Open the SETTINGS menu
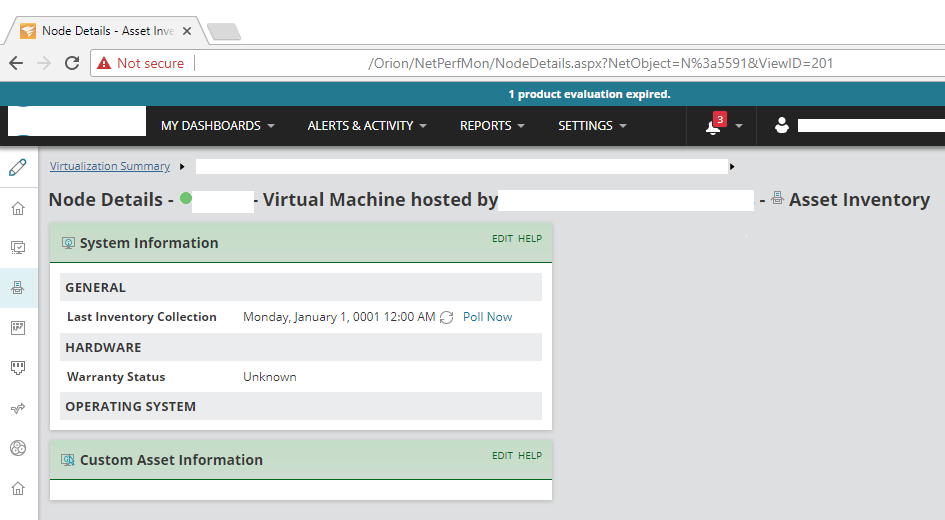 tap(592, 126)
